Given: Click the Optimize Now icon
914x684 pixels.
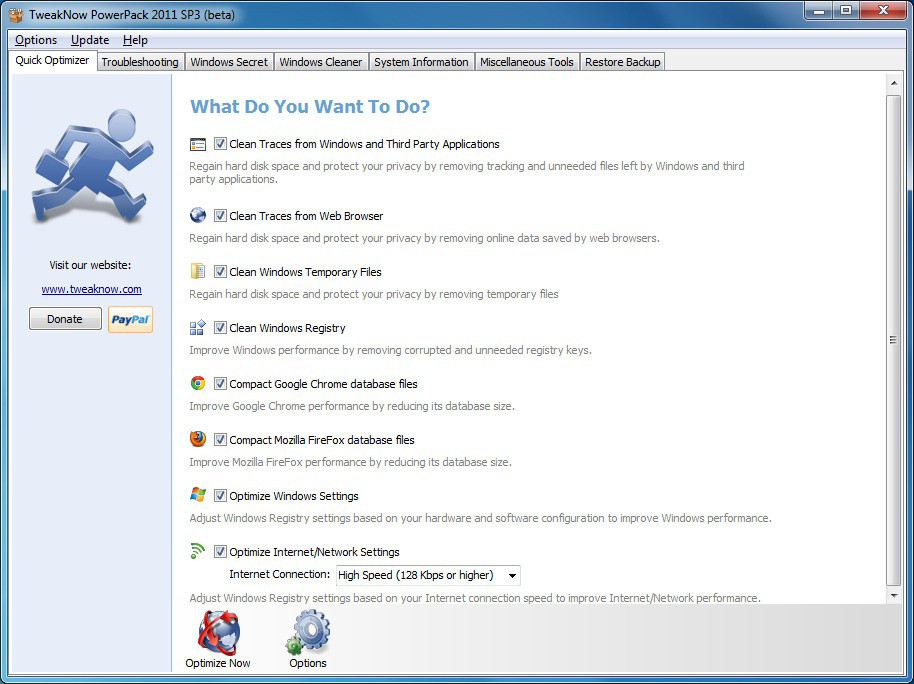Looking at the screenshot, I should (x=217, y=633).
